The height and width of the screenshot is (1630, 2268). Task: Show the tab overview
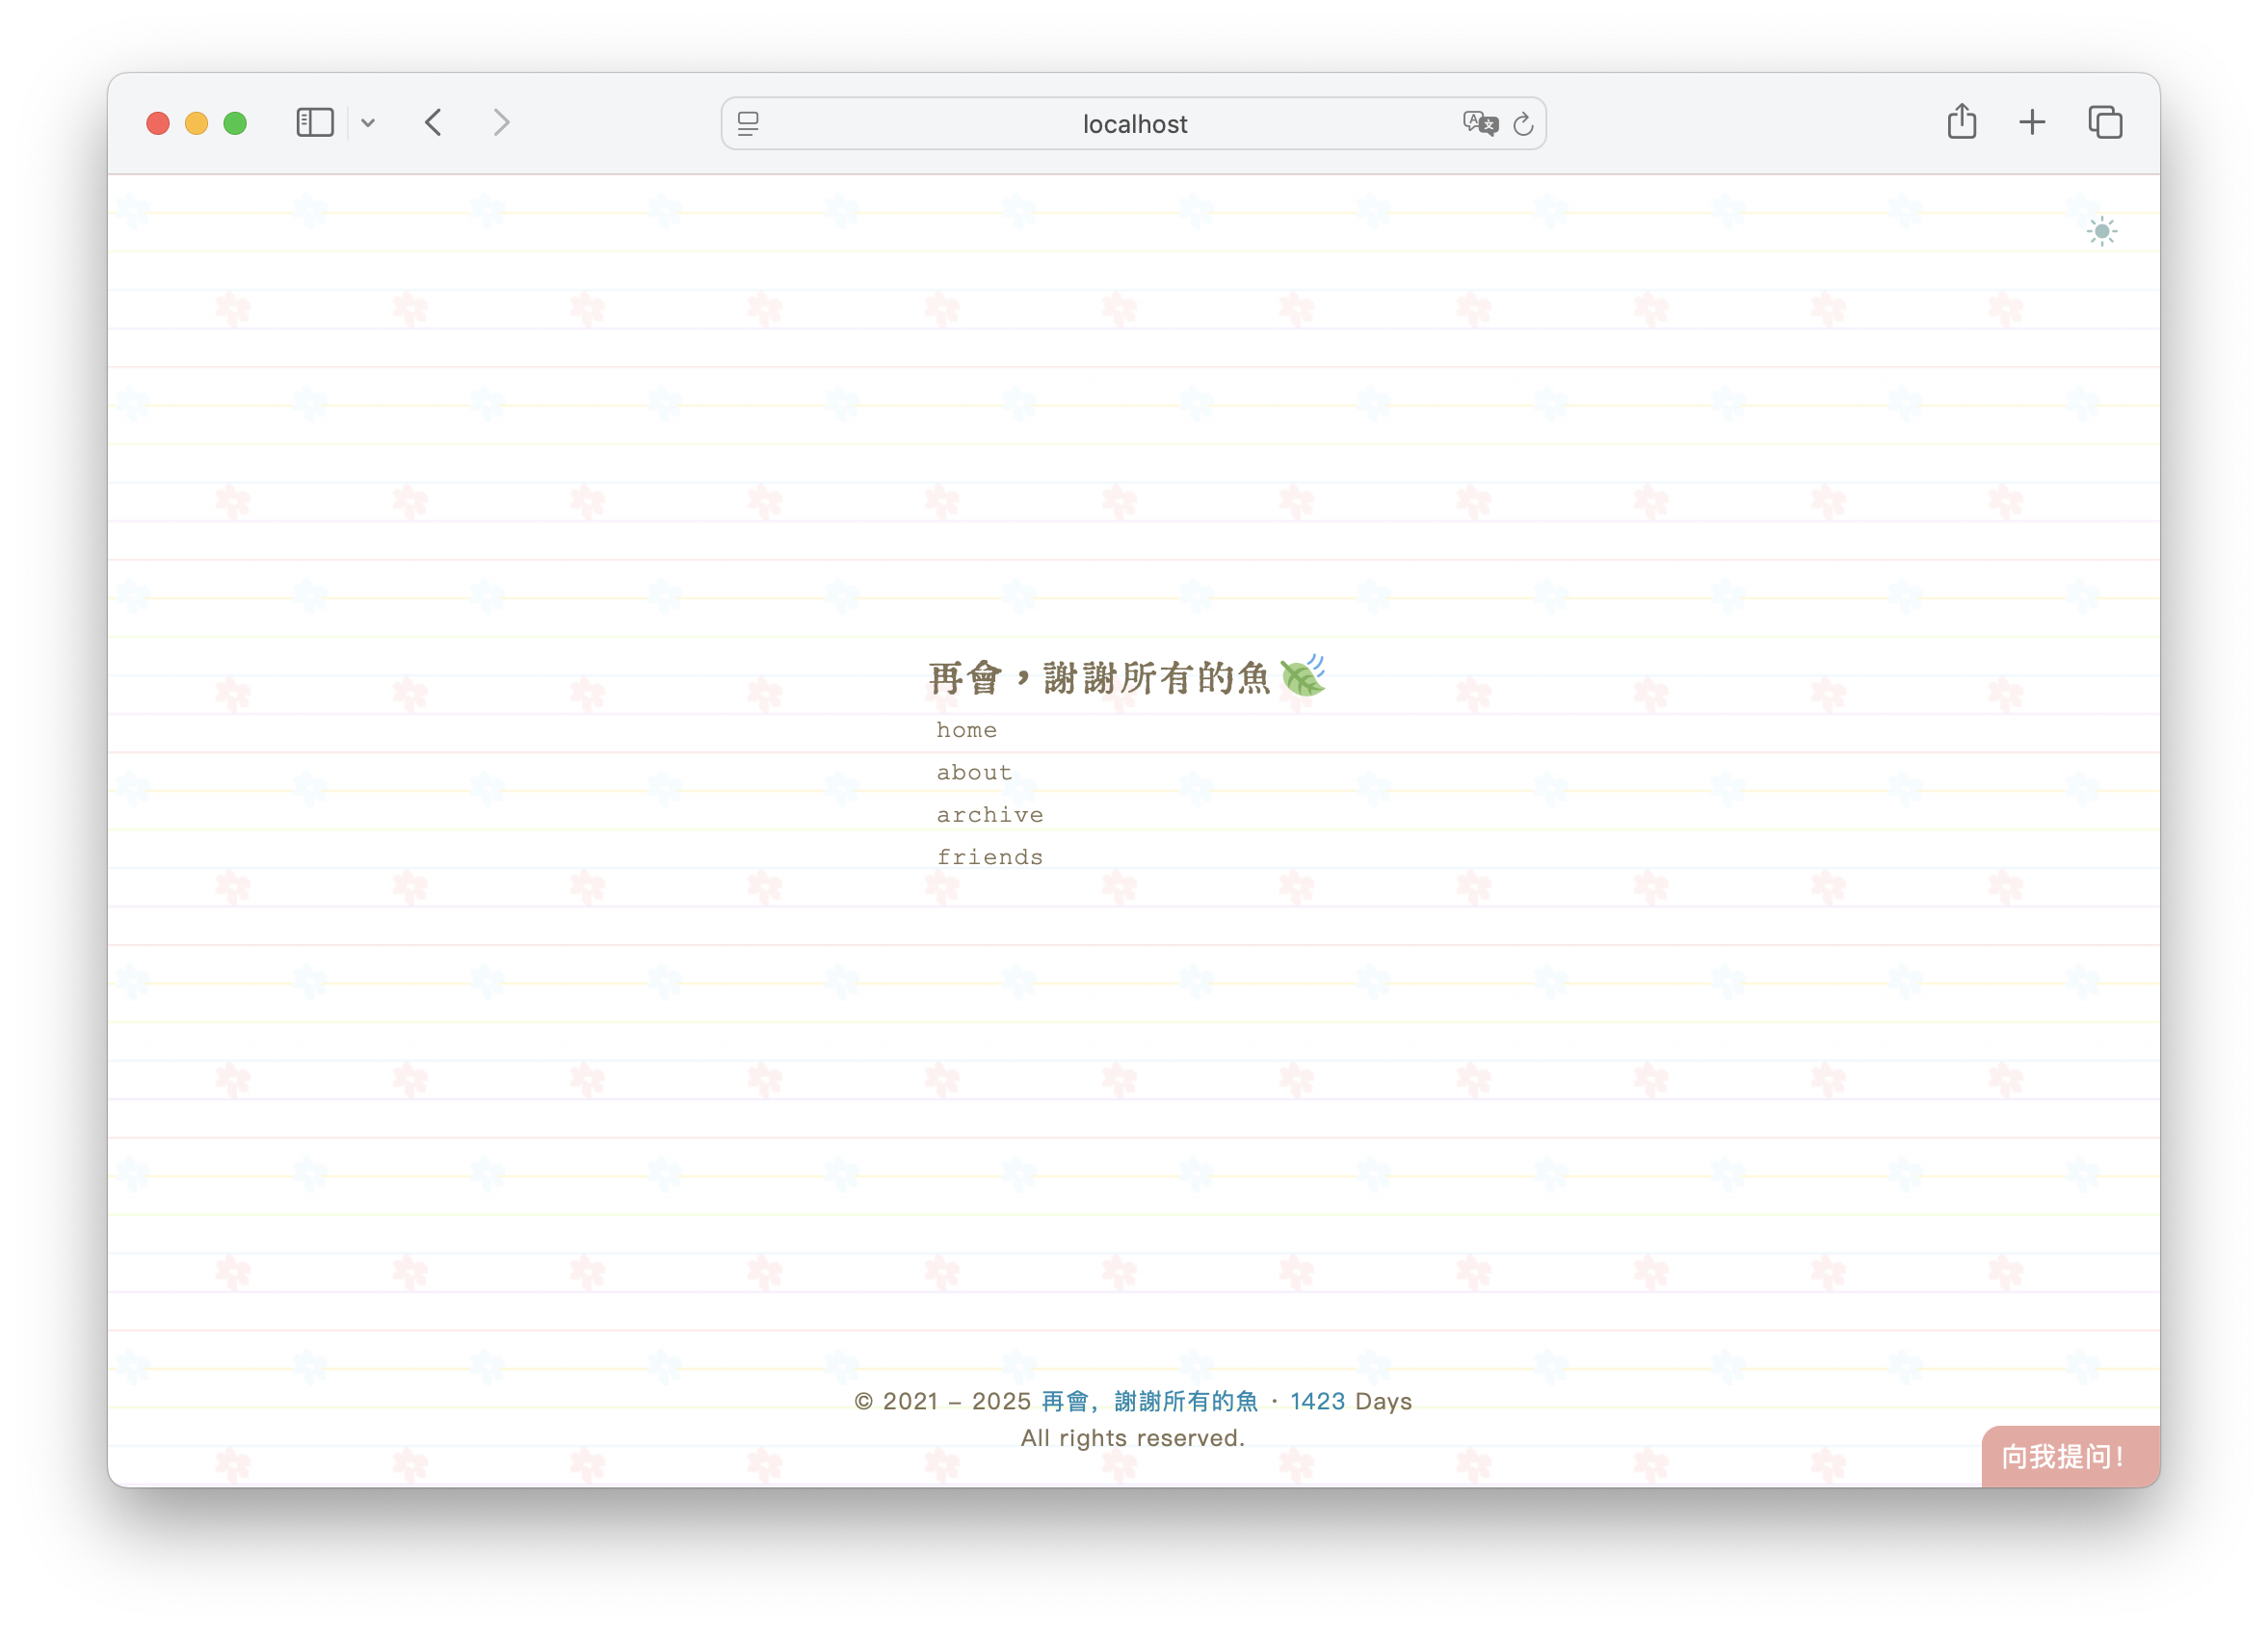(x=2105, y=123)
